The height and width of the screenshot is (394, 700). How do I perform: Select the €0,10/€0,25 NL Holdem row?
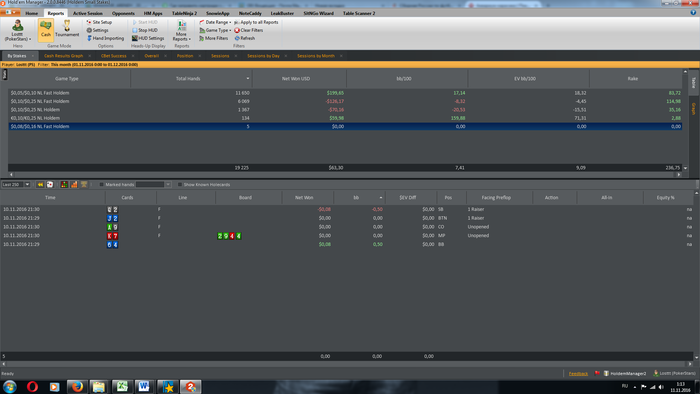345,118
